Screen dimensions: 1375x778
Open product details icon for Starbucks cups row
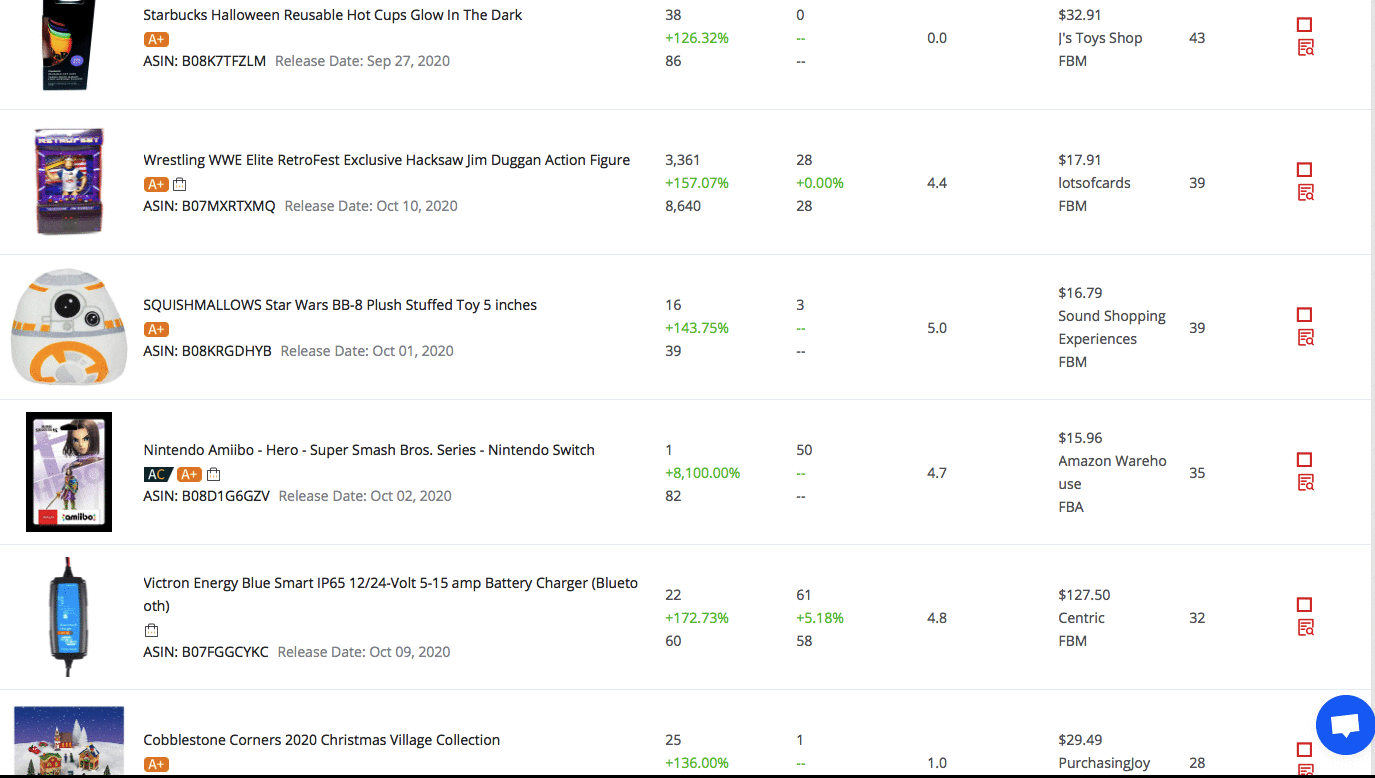coord(1305,48)
